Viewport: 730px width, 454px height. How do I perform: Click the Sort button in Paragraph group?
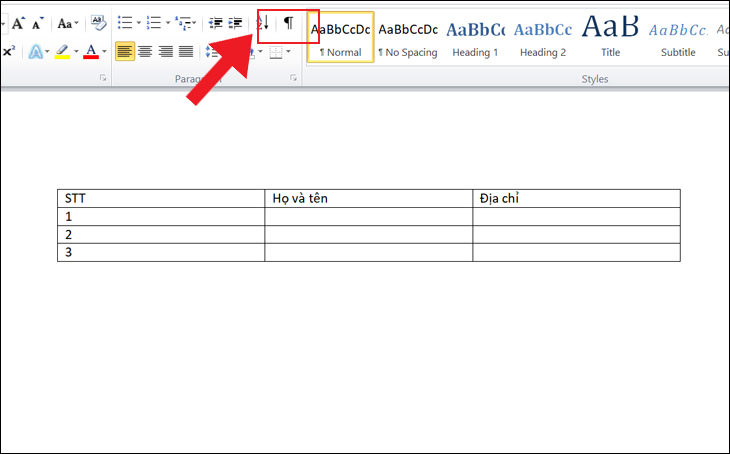[x=264, y=23]
